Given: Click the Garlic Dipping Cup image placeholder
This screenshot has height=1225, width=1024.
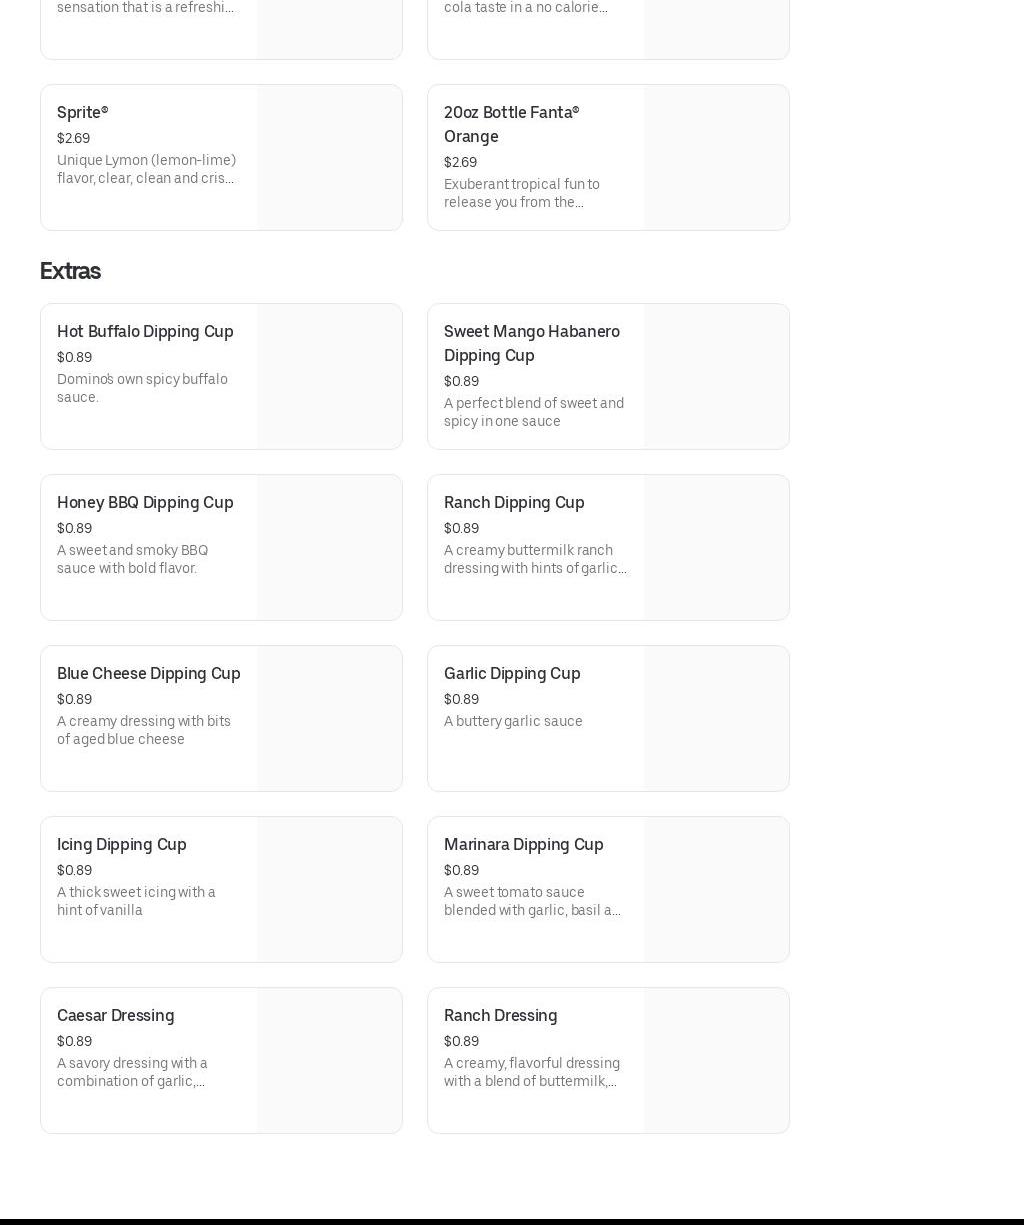Looking at the screenshot, I should click(x=716, y=719).
